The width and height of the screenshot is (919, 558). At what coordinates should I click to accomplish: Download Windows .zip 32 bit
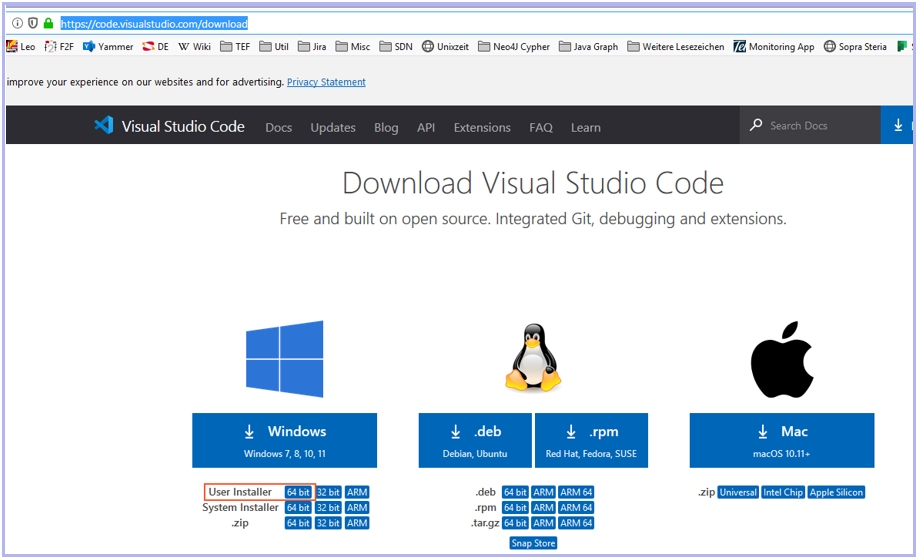[328, 523]
